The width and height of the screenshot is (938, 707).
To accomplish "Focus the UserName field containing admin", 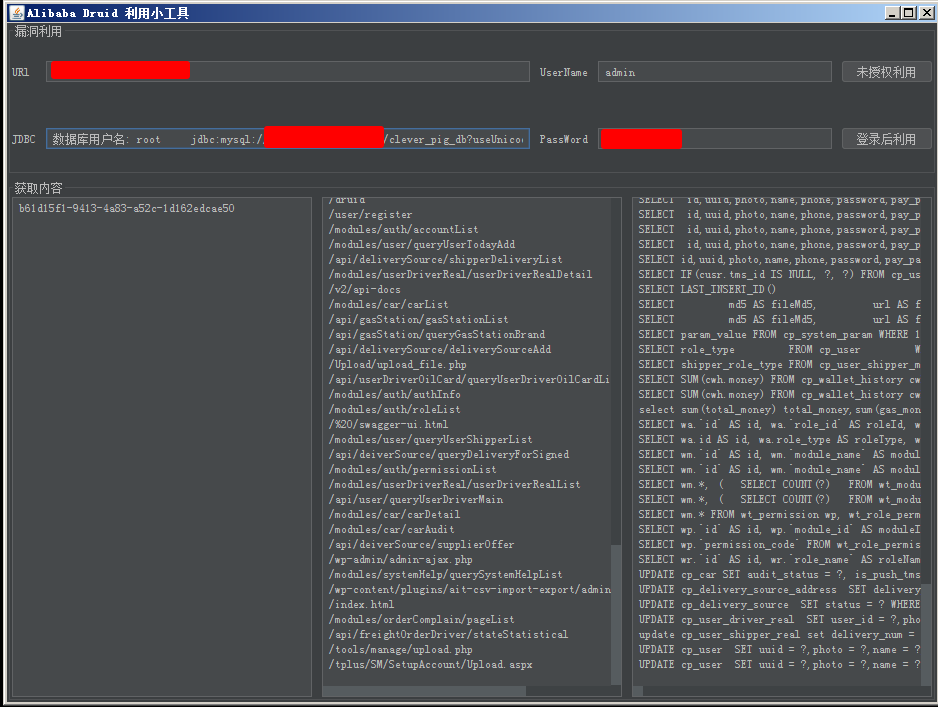I will (x=715, y=72).
